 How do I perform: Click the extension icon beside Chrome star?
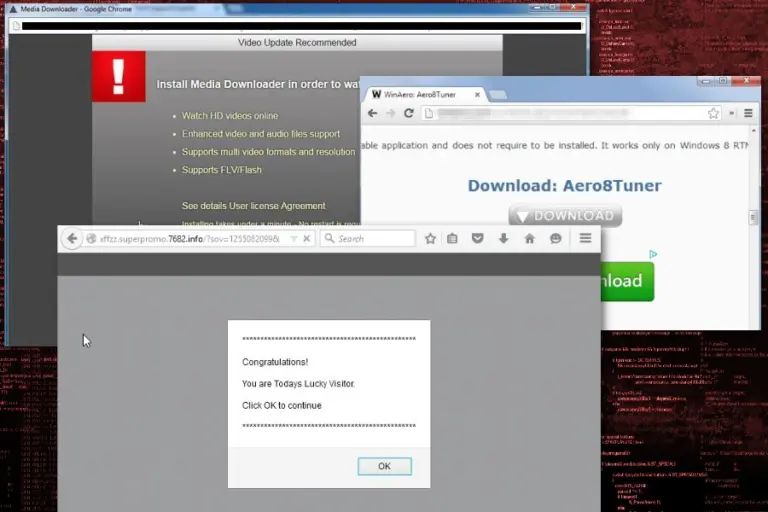[x=732, y=113]
